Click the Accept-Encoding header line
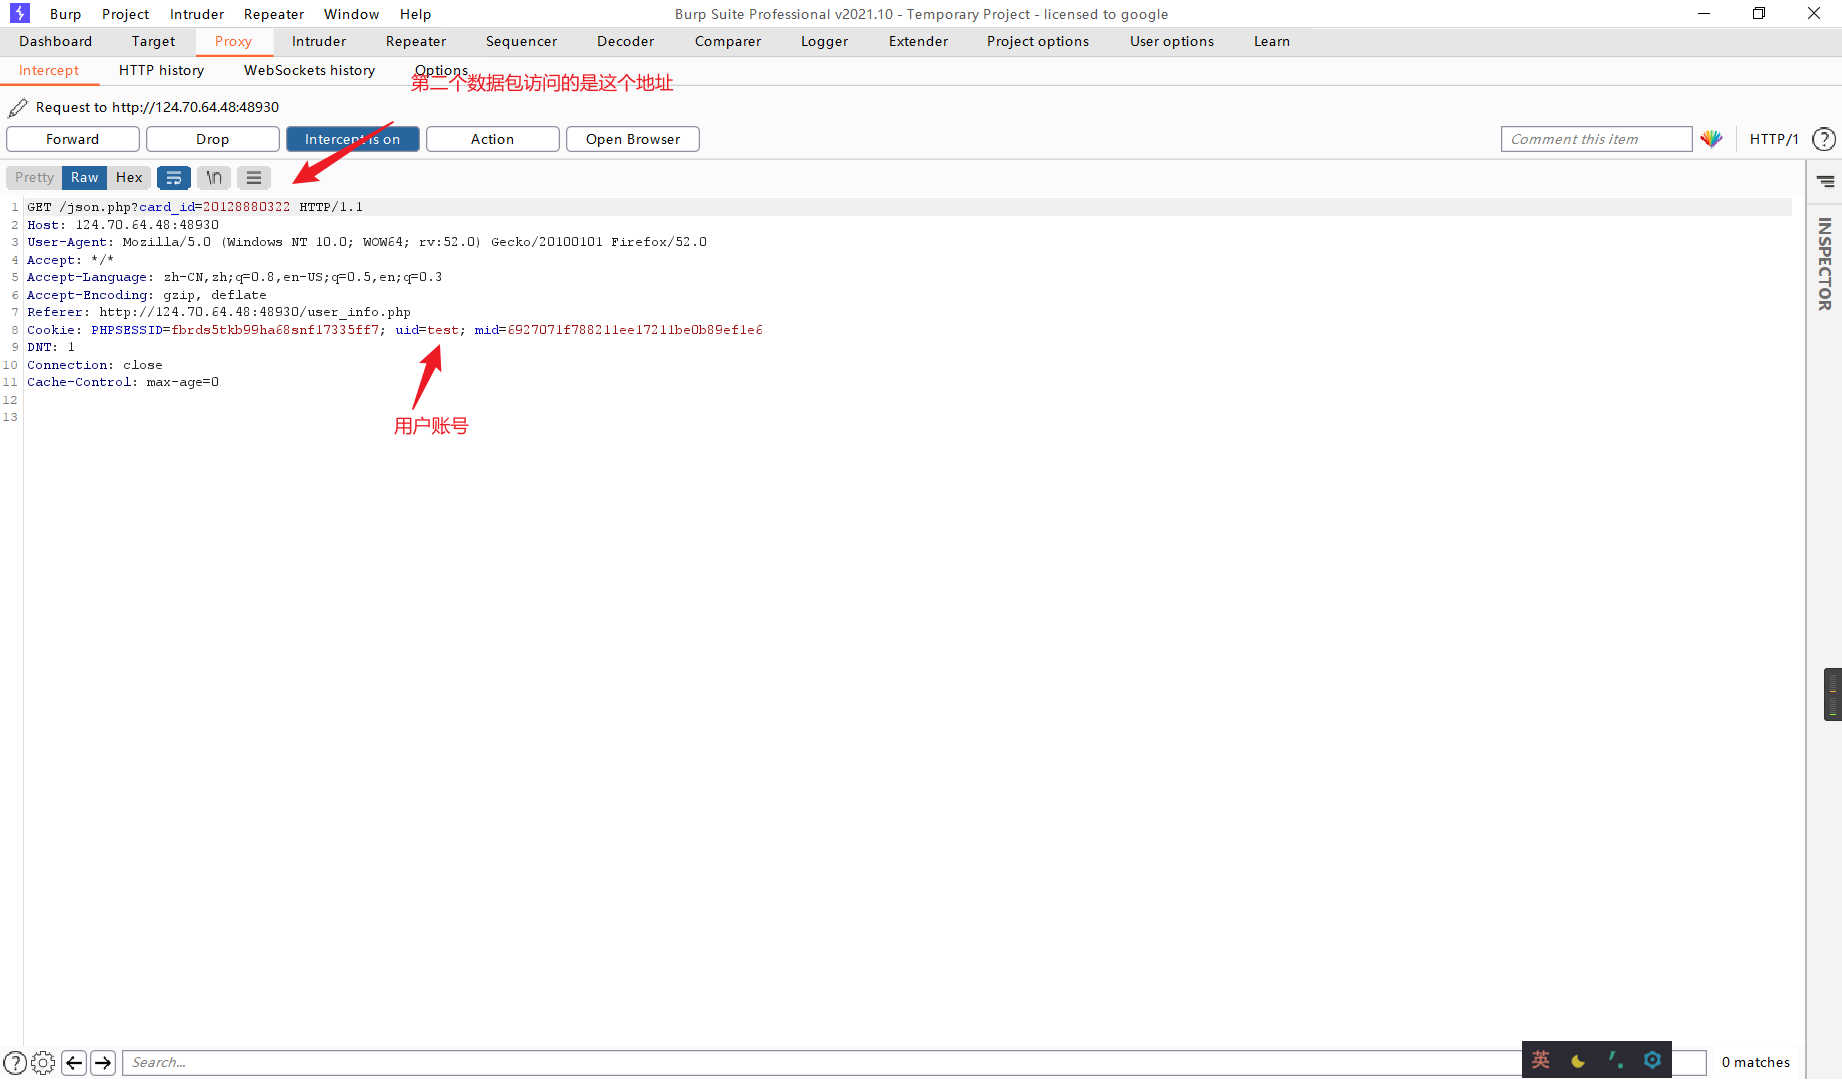 (x=147, y=295)
